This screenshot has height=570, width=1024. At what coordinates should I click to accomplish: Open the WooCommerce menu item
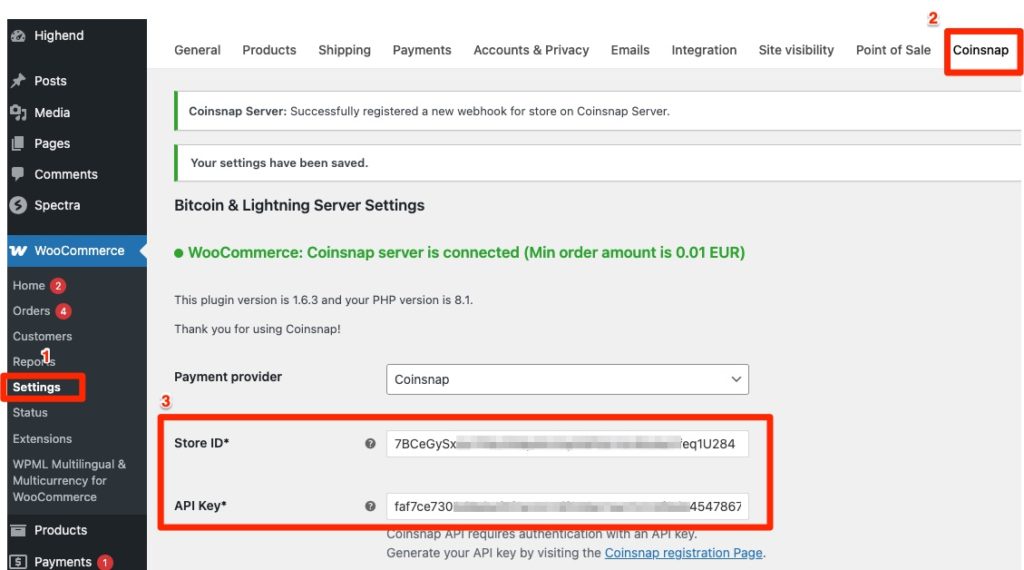[77, 251]
